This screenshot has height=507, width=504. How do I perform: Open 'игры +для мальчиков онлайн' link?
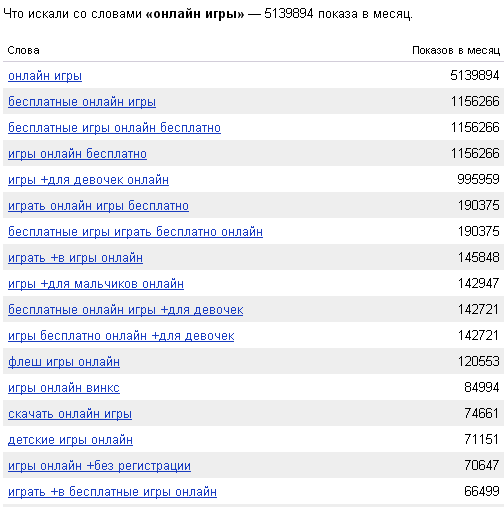coord(96,284)
